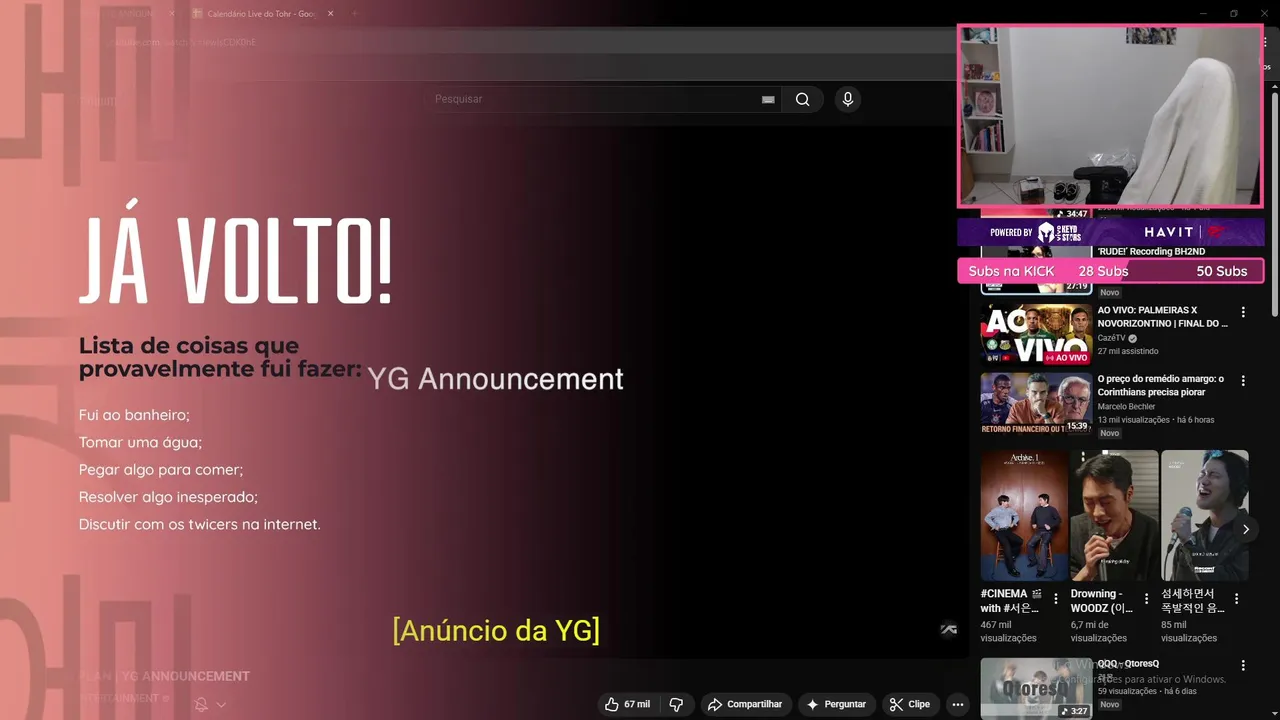Expand the chevron beside the notification bell
Viewport: 1280px width, 720px height.
[x=221, y=704]
